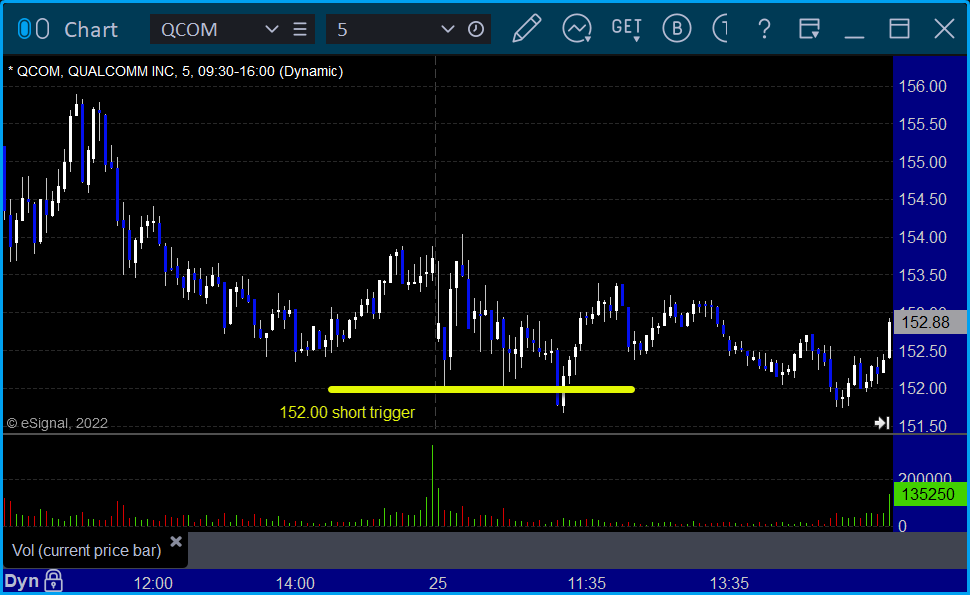The image size is (970, 595).
Task: Expand the interval dropdown arrow
Action: [x=447, y=29]
